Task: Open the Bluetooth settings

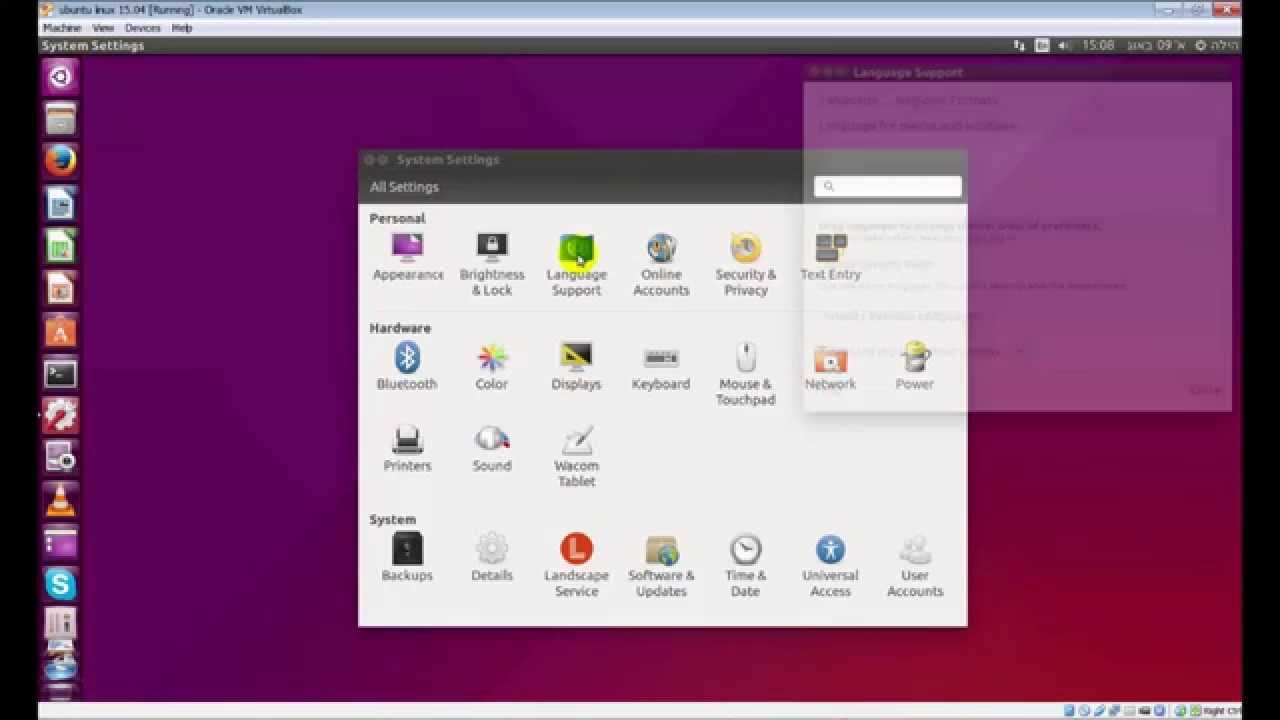Action: pyautogui.click(x=407, y=366)
